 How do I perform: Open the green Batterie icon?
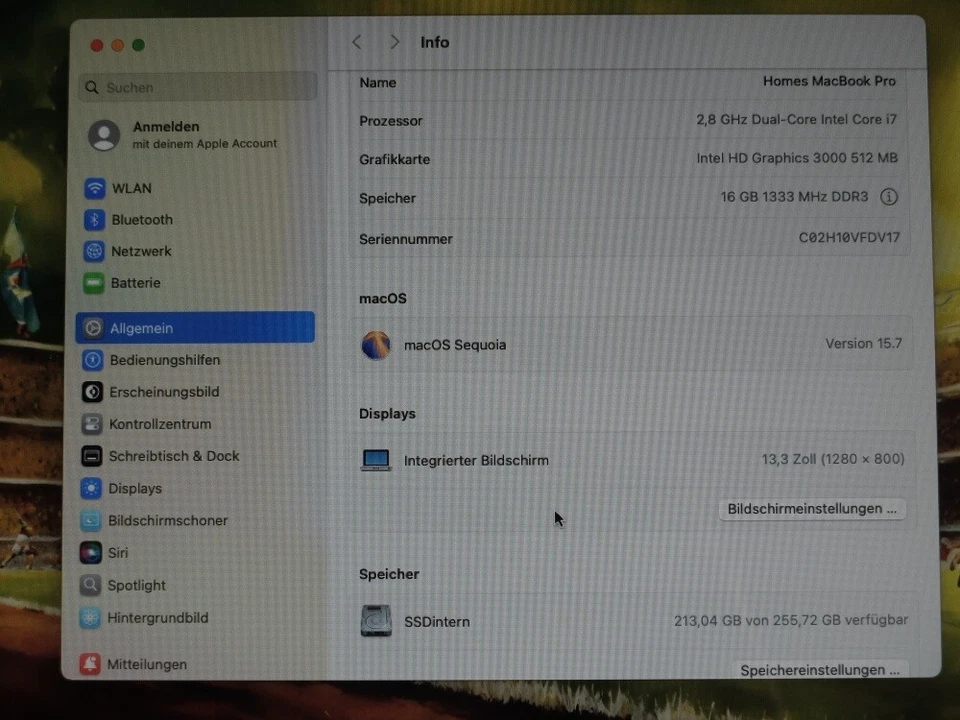pyautogui.click(x=94, y=283)
